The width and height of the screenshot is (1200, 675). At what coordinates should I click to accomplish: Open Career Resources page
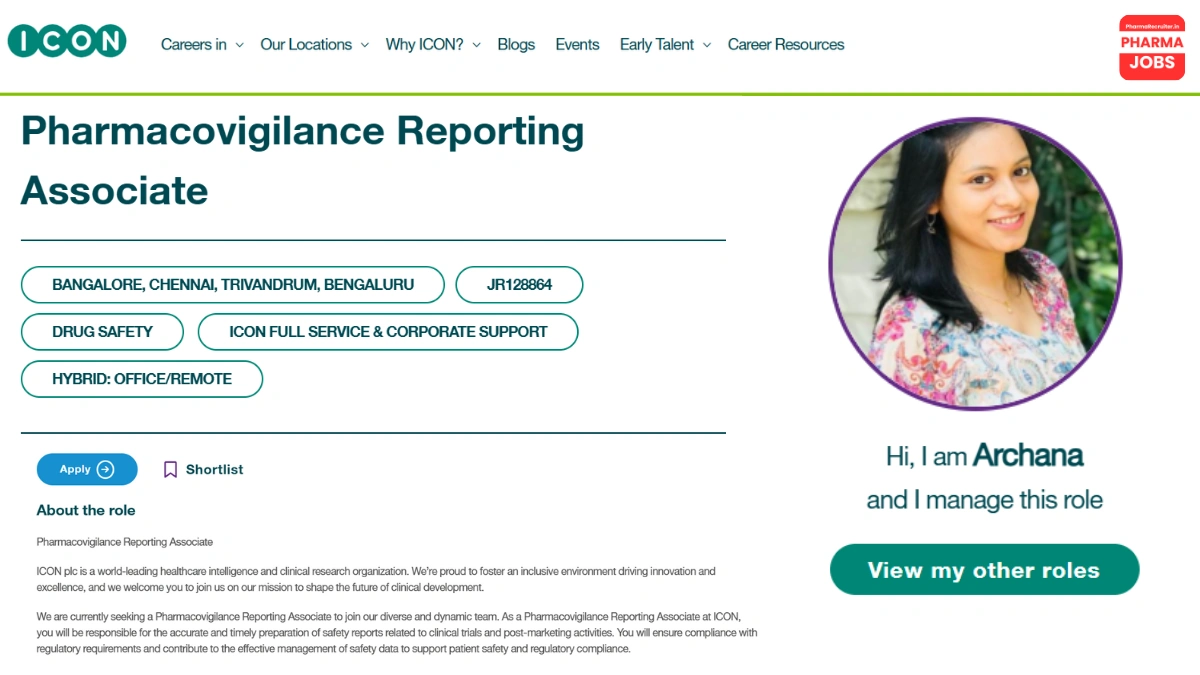coord(786,44)
